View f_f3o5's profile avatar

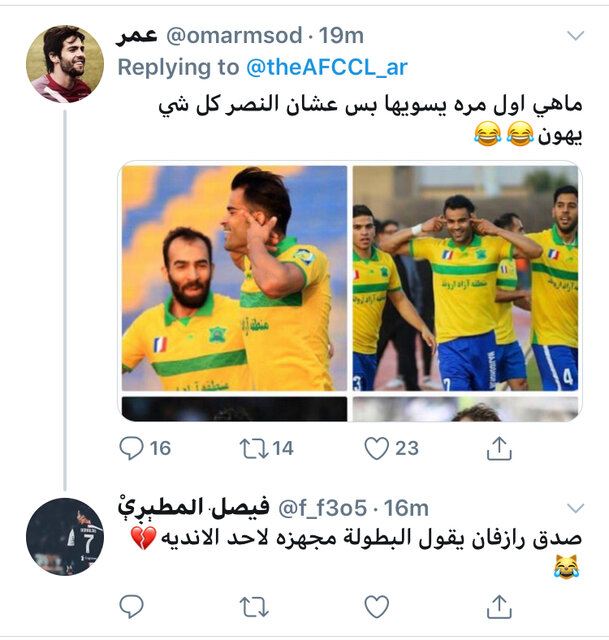[65, 536]
